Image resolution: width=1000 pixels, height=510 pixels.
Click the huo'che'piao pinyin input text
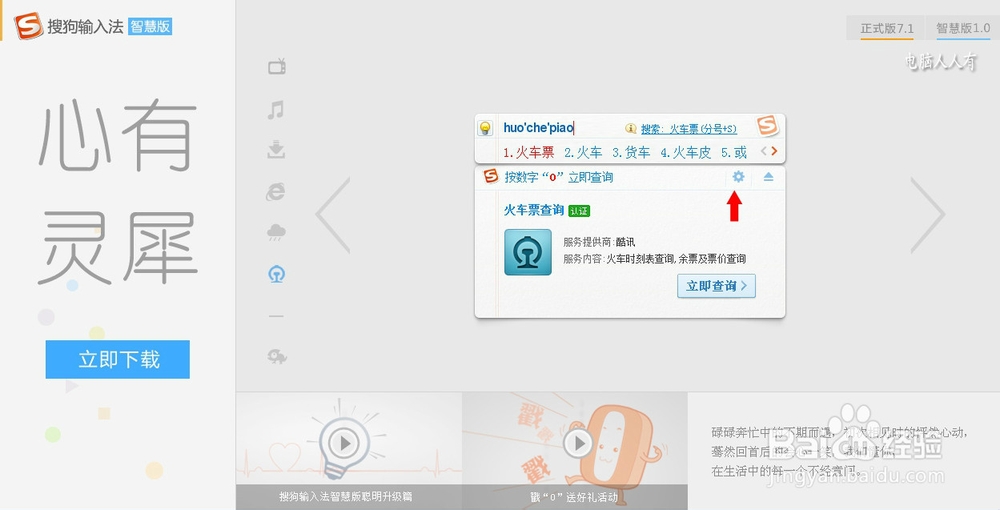(538, 128)
